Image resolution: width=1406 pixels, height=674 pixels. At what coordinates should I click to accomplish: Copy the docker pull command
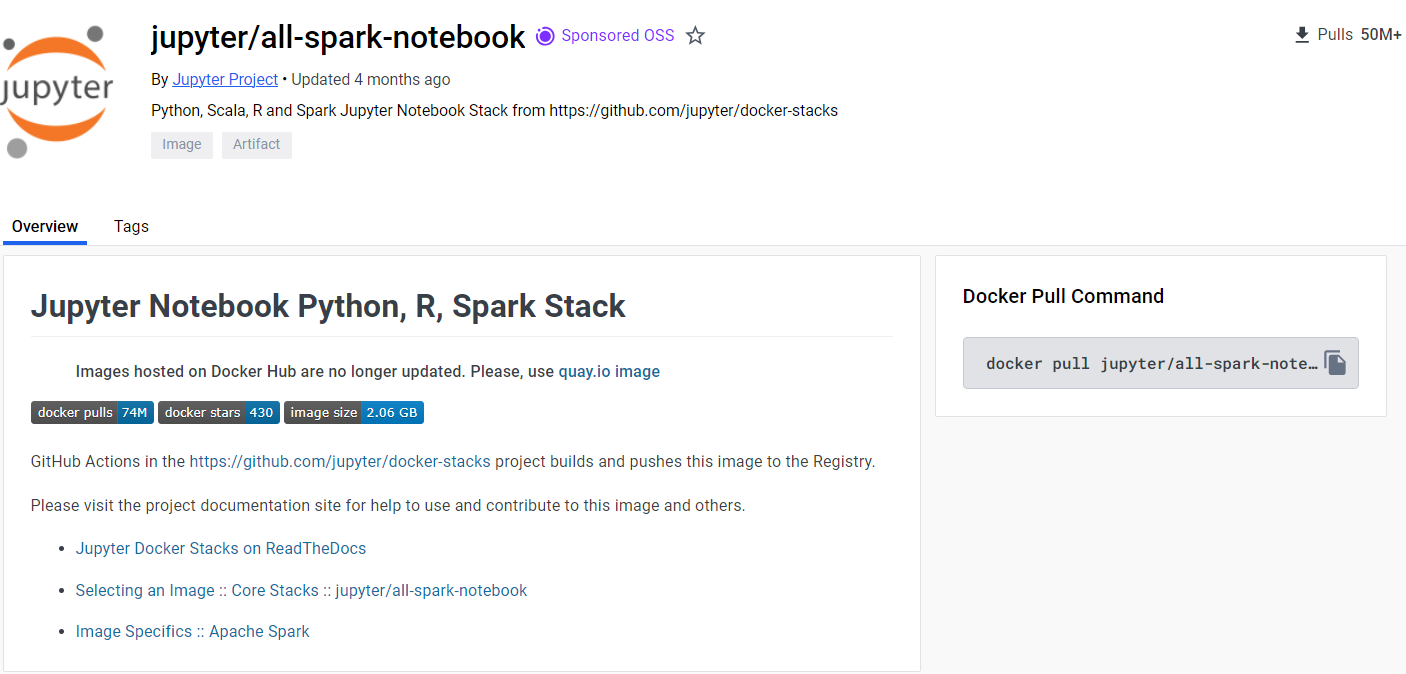point(1335,362)
